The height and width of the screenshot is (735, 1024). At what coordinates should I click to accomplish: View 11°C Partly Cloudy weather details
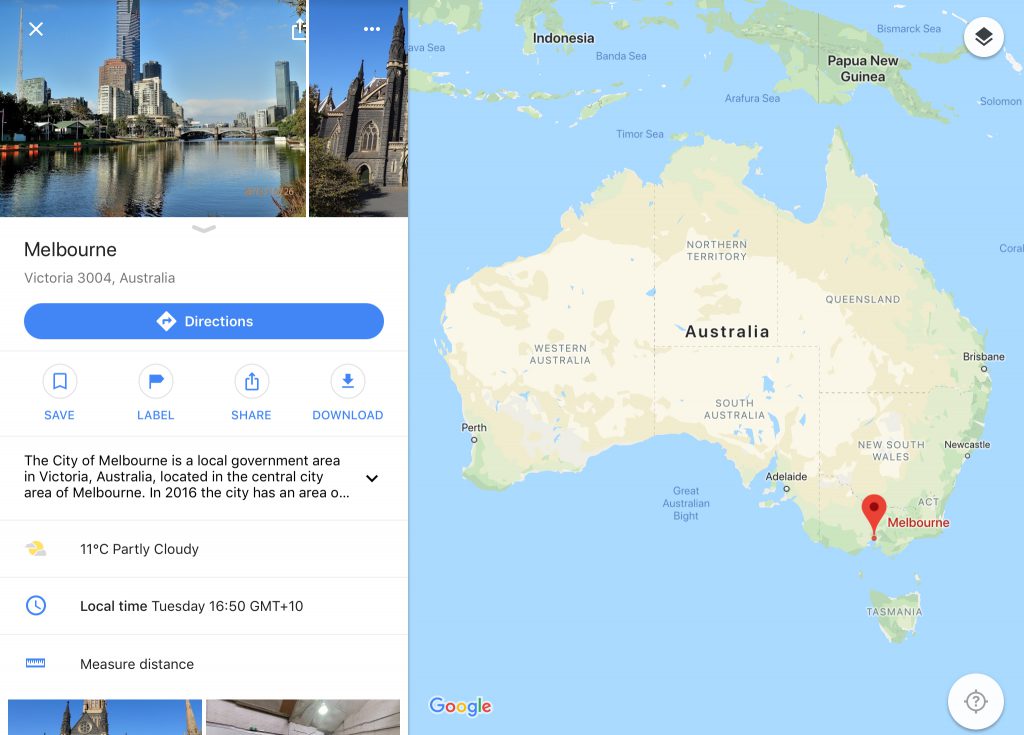pyautogui.click(x=204, y=549)
